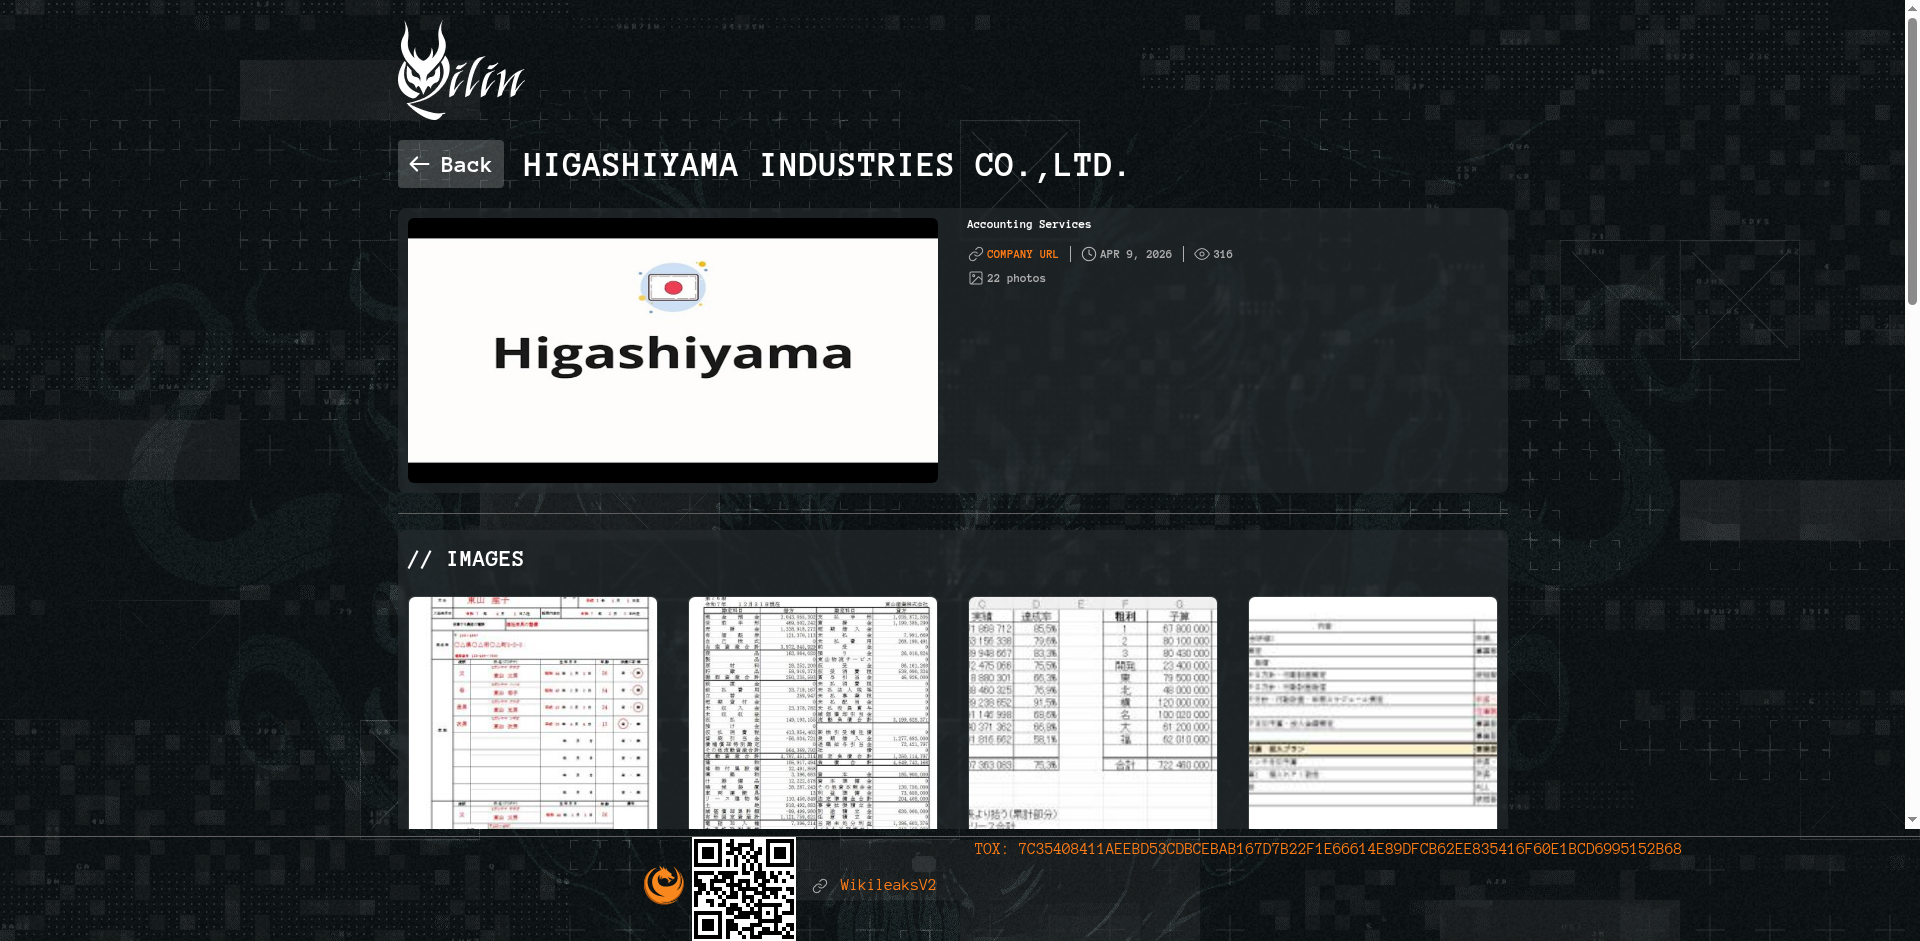Click the QR code in the footer
The height and width of the screenshot is (941, 1920).
coord(744,889)
